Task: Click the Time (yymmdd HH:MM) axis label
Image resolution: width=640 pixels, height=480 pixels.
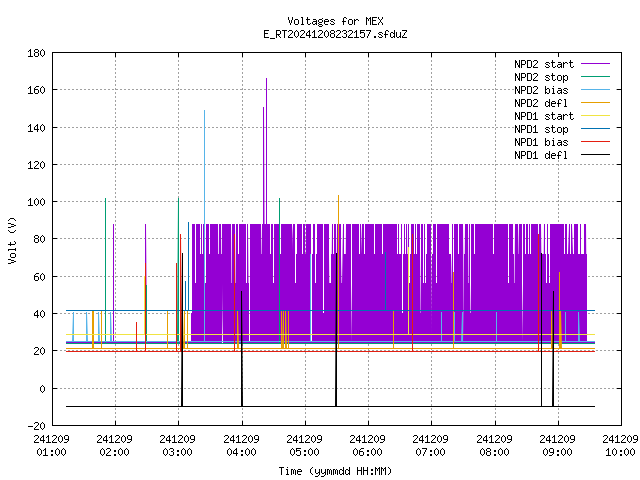Action: 335,471
